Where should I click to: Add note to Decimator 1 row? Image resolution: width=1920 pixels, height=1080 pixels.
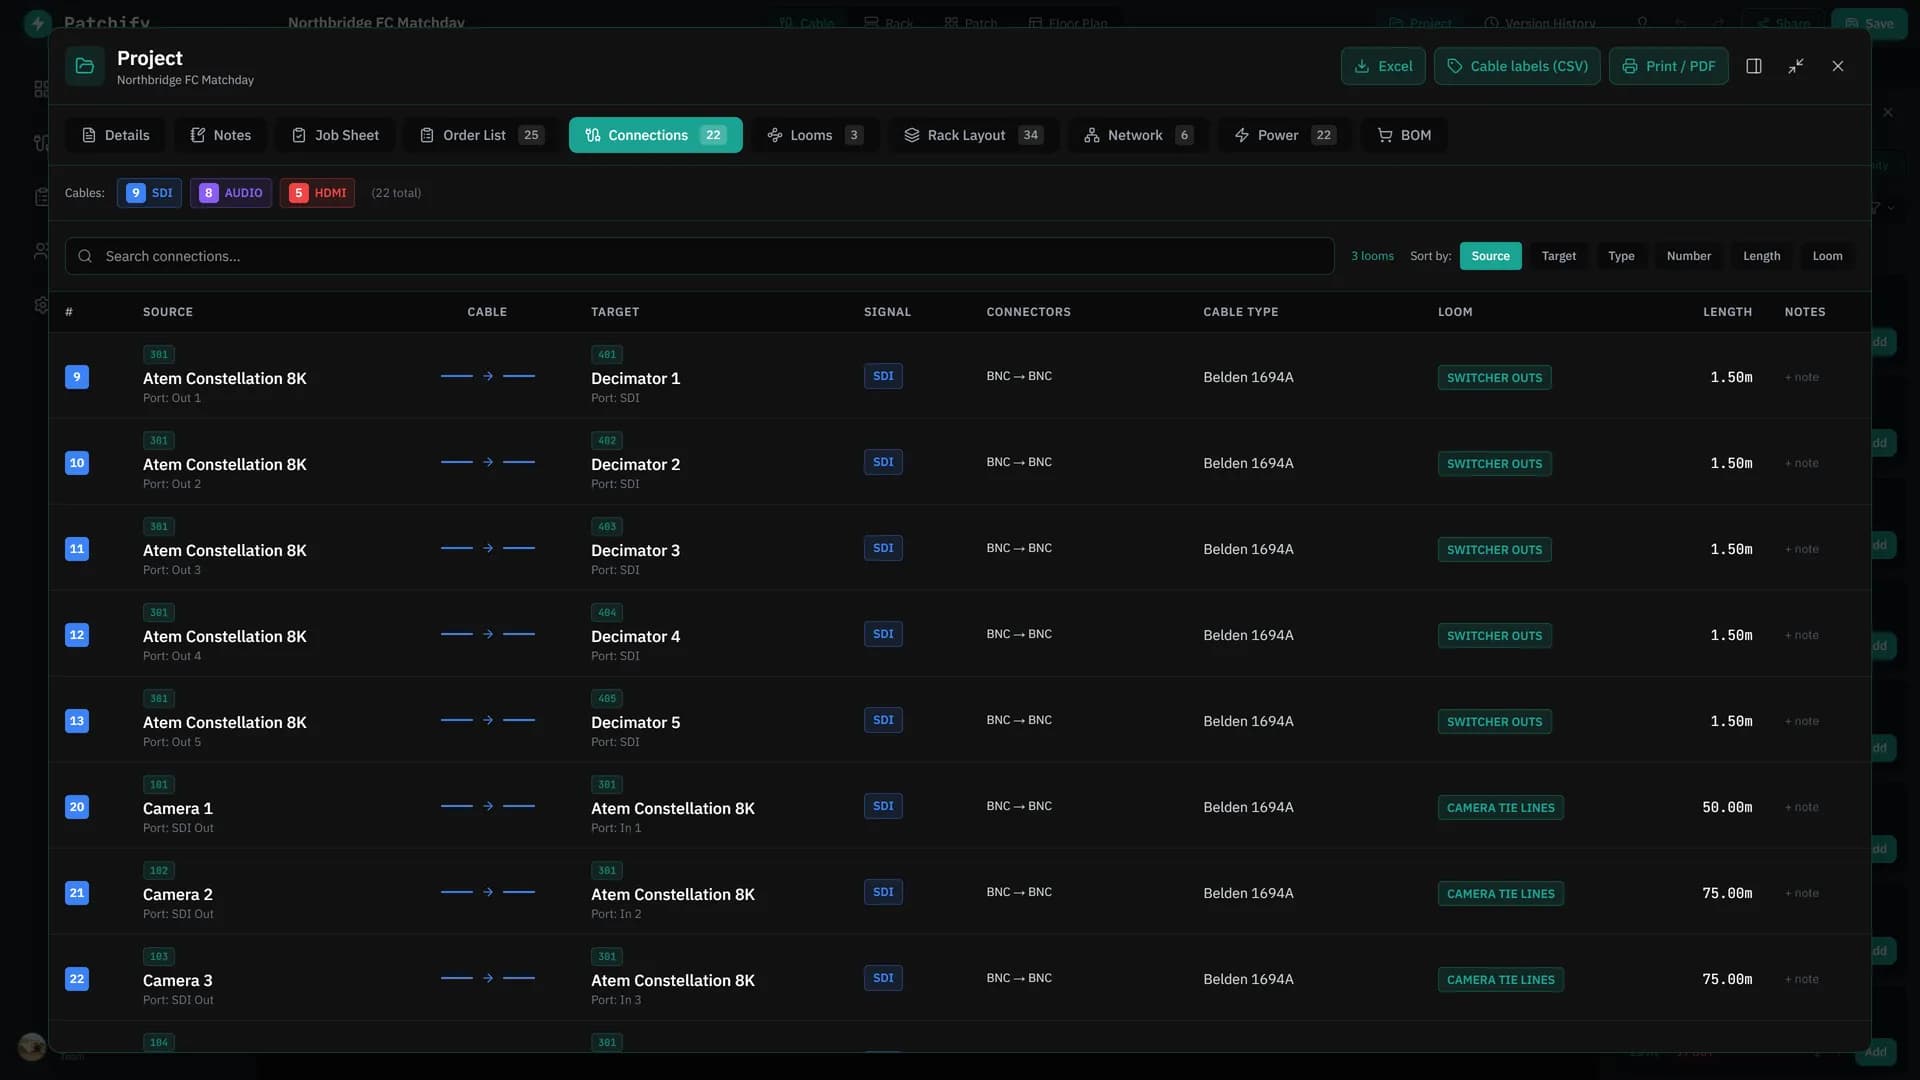click(1802, 377)
